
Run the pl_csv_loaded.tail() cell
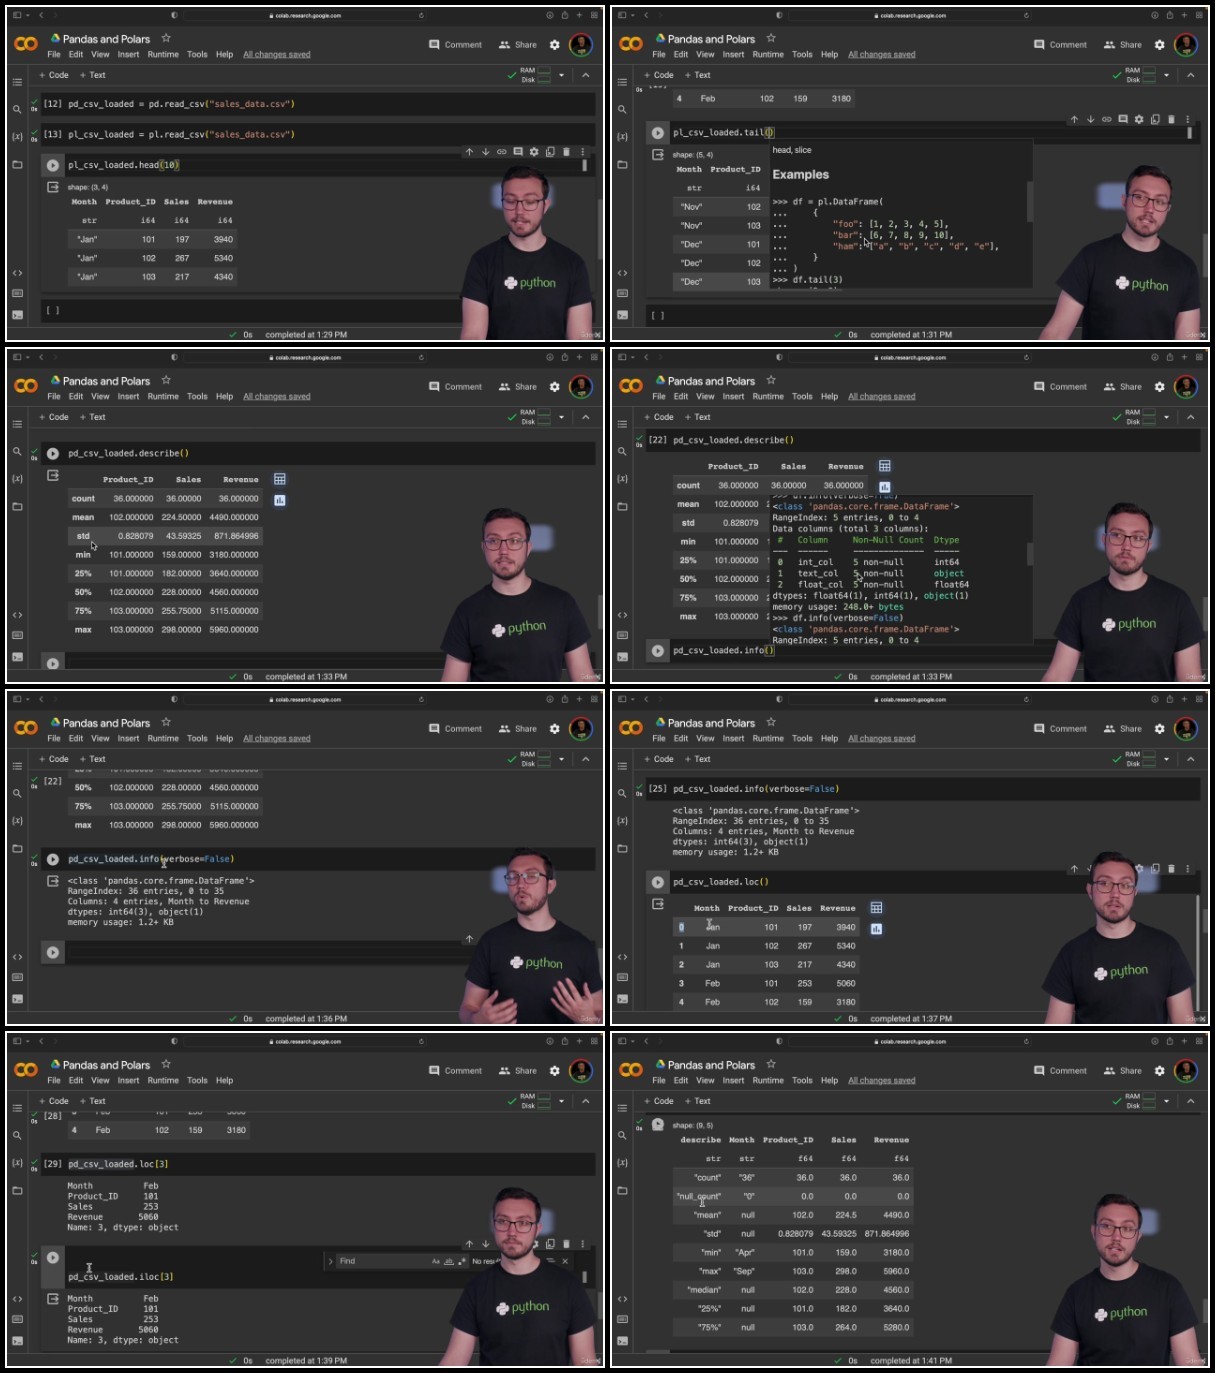(x=657, y=132)
